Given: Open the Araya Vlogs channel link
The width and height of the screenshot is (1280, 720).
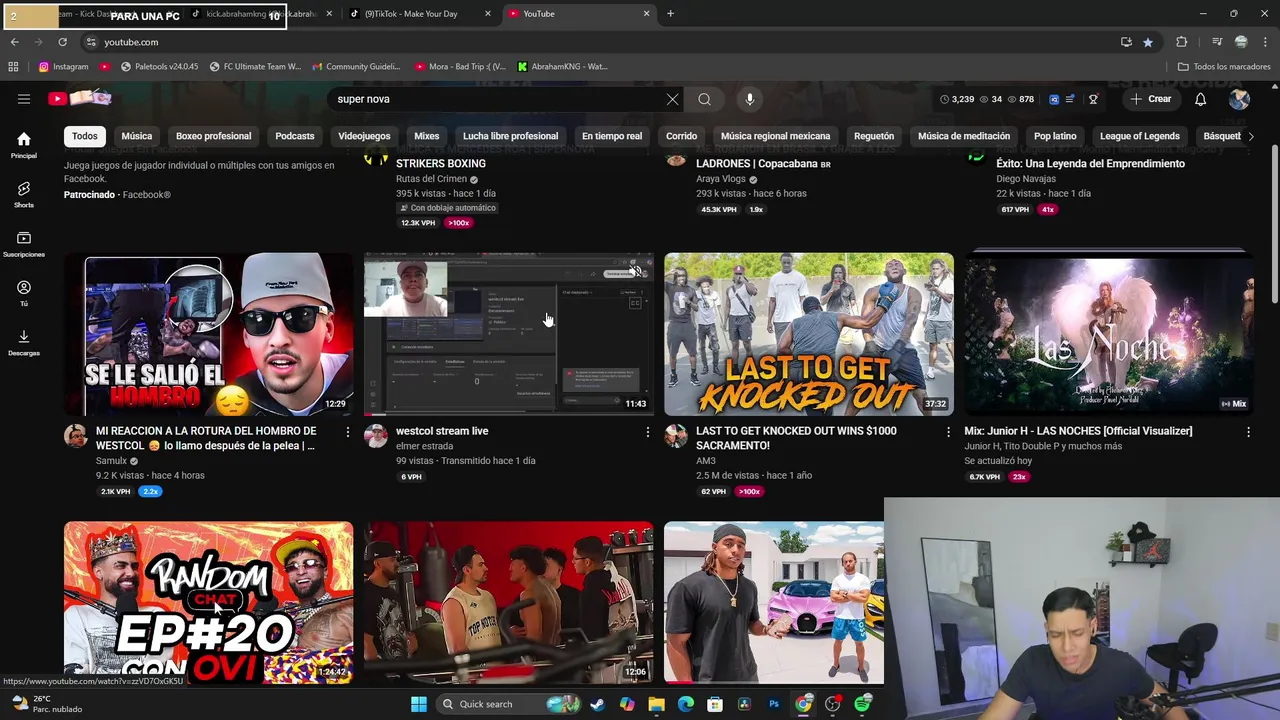Looking at the screenshot, I should (x=721, y=179).
